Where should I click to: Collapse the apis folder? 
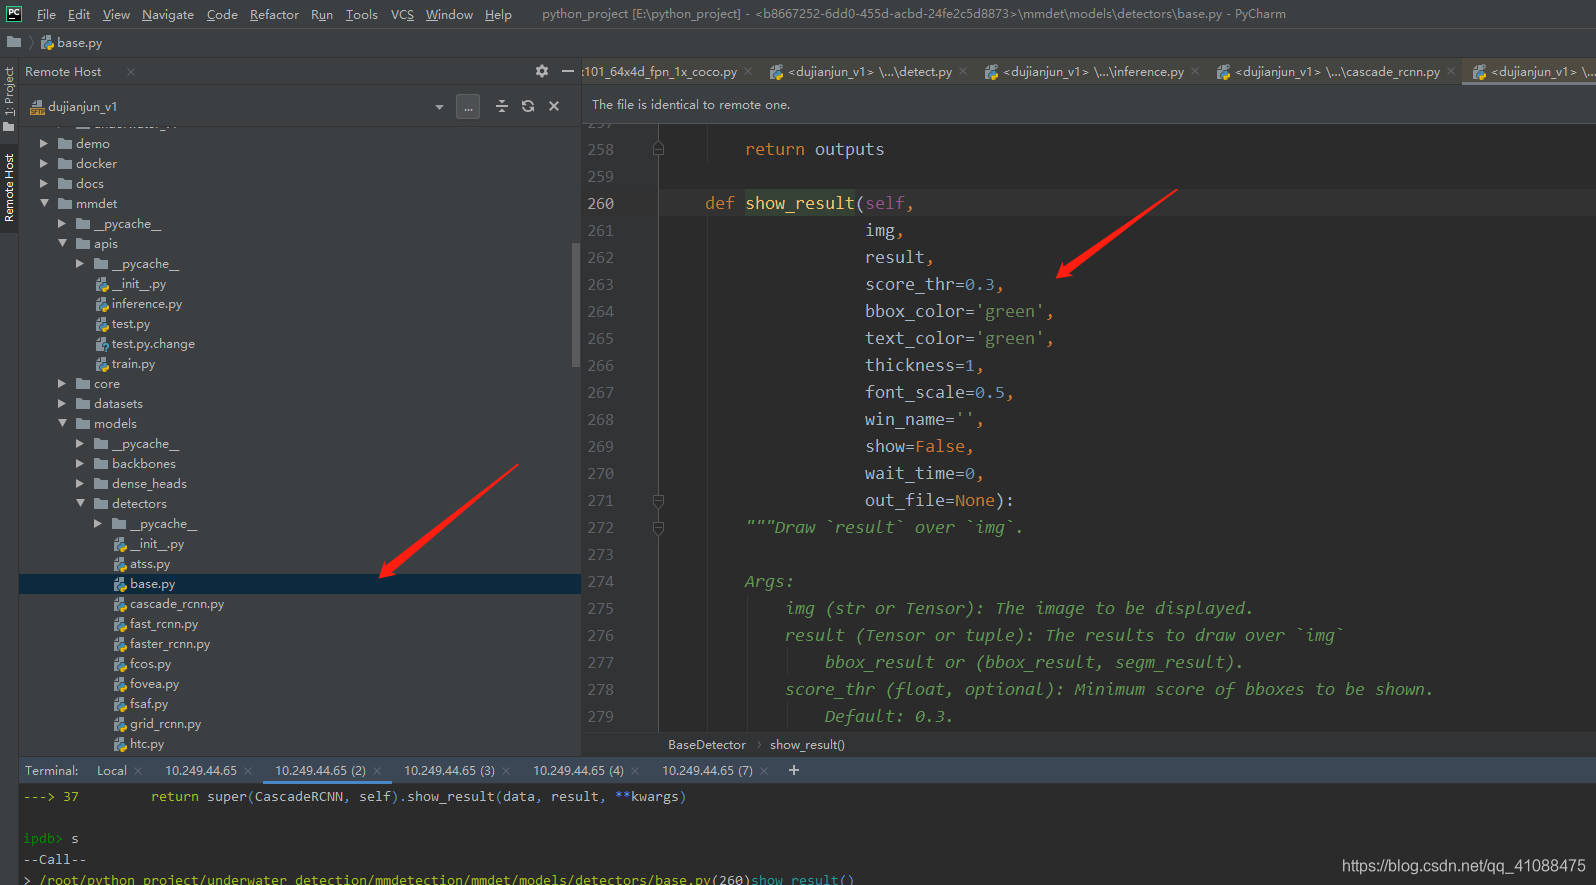[x=62, y=243]
